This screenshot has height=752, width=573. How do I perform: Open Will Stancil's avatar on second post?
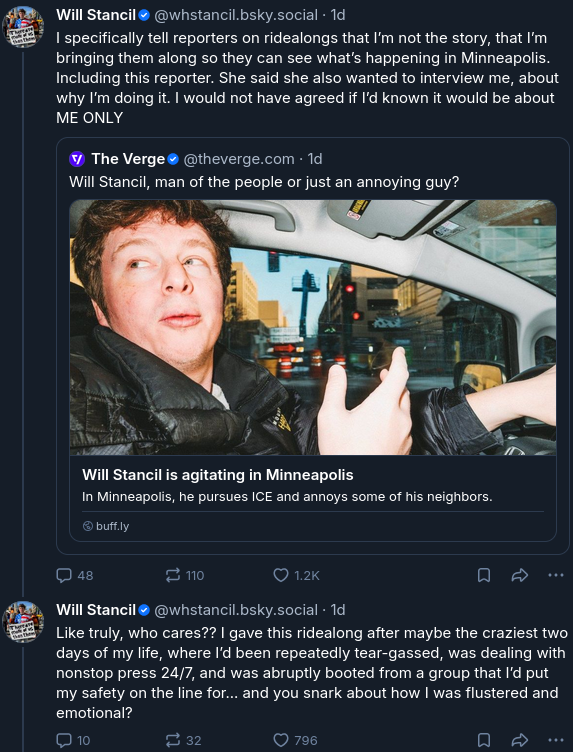pos(23,622)
